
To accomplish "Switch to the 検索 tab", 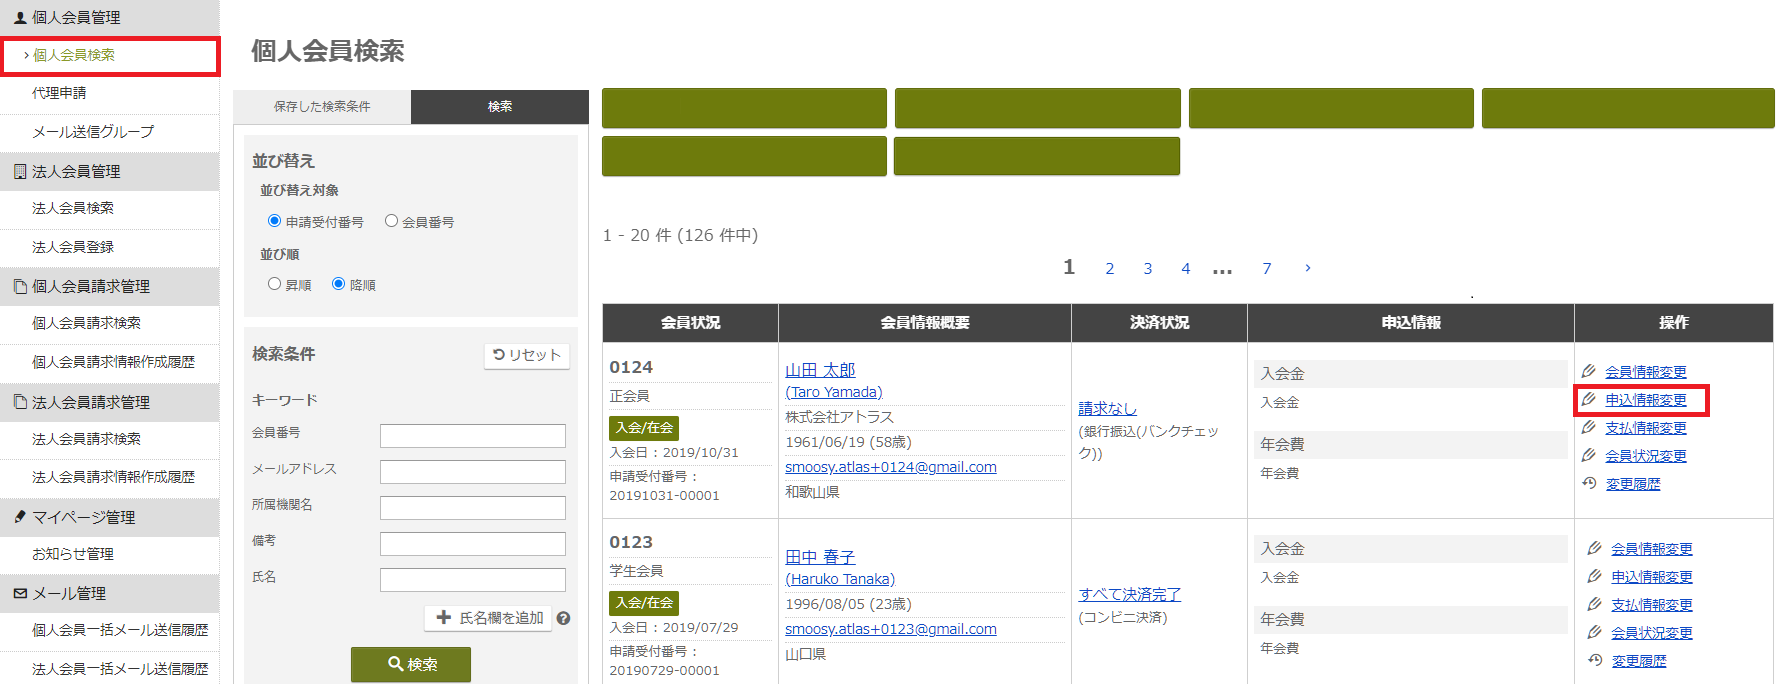I will pos(500,107).
